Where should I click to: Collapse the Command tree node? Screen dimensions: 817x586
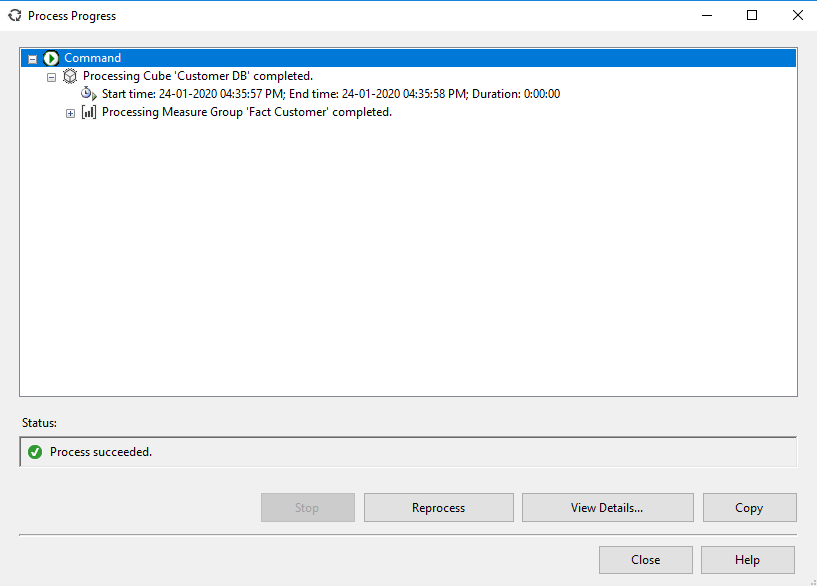point(31,57)
